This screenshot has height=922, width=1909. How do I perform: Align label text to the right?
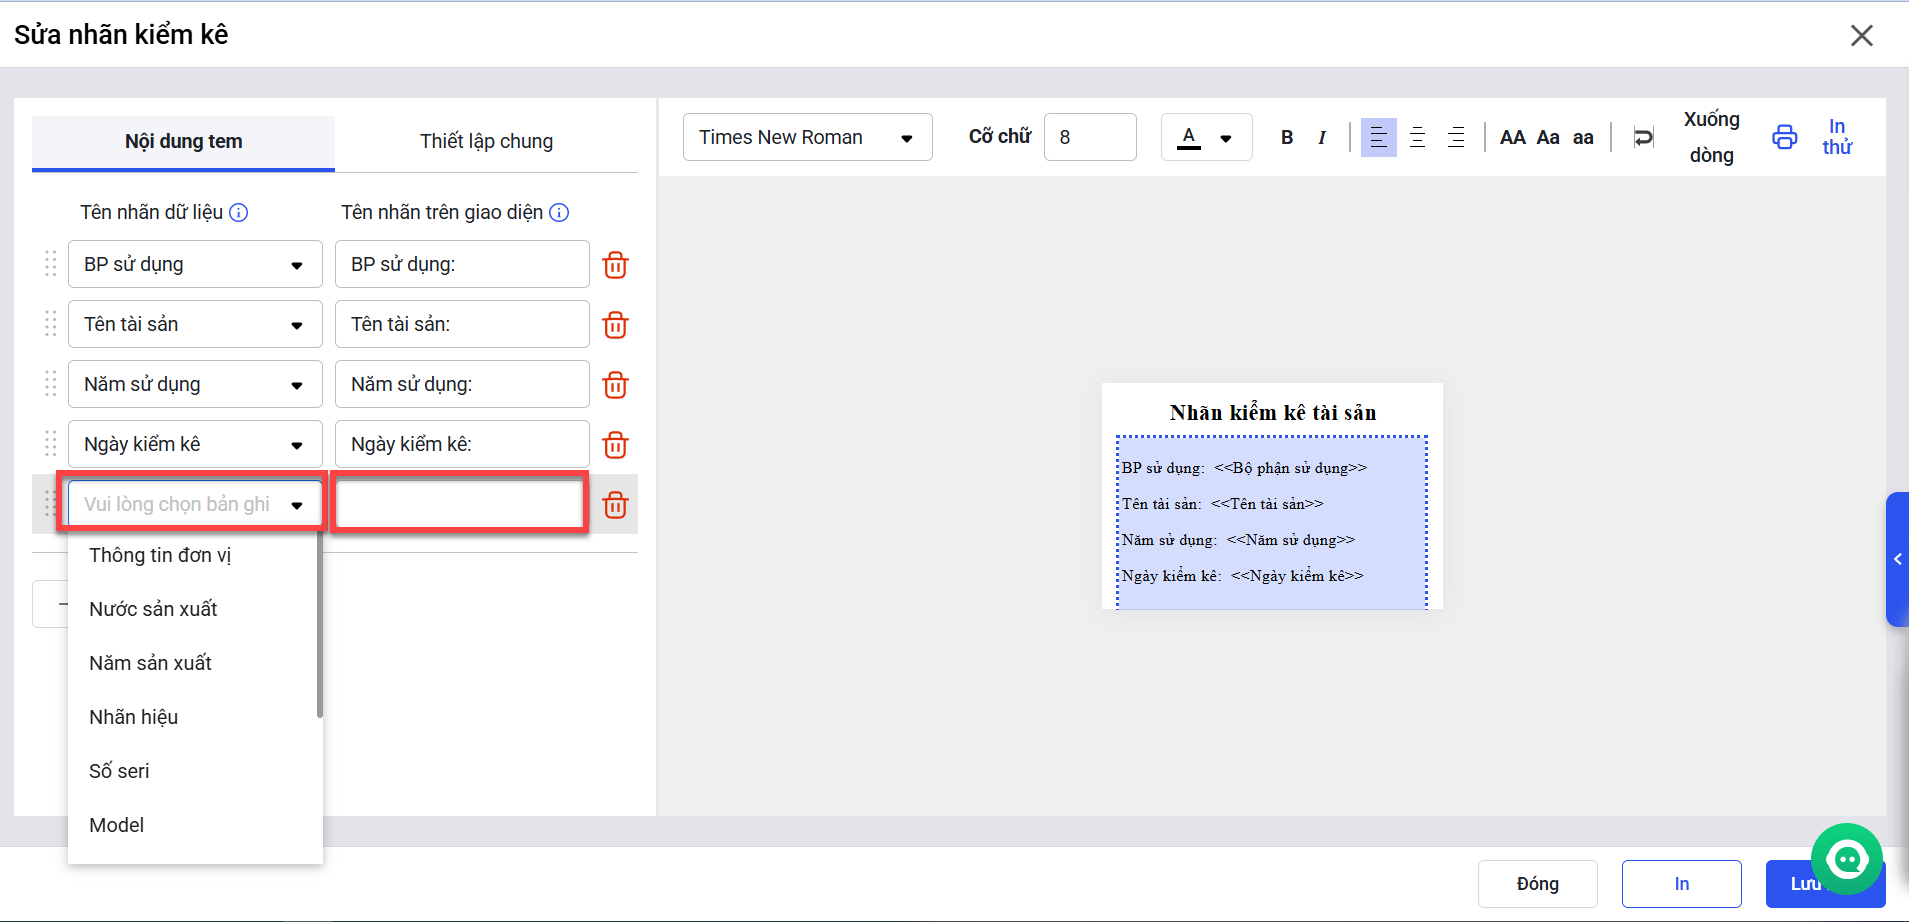[x=1456, y=138]
